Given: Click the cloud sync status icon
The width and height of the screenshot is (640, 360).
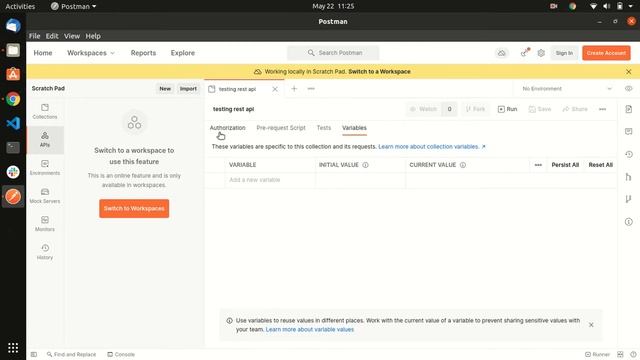Looking at the screenshot, I should pos(502,53).
